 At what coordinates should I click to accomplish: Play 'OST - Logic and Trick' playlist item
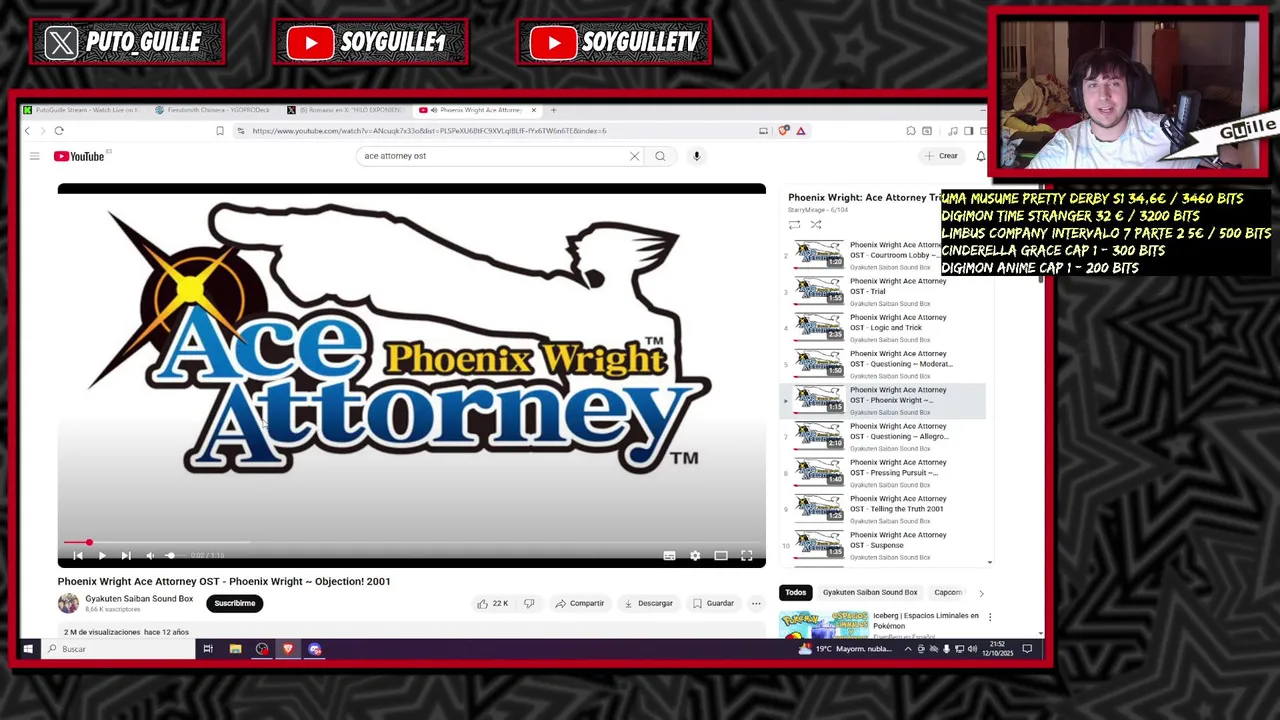[x=883, y=328]
